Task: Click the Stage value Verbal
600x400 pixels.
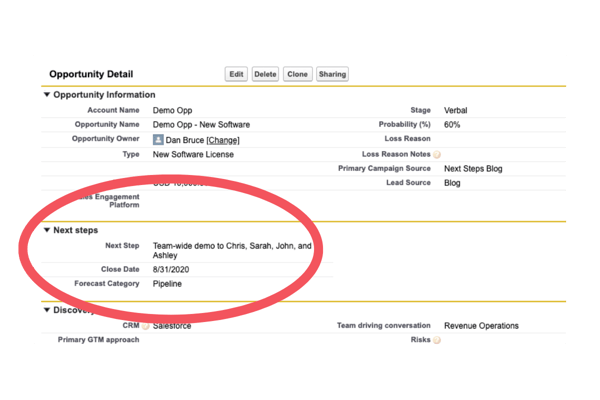Action: pos(455,110)
